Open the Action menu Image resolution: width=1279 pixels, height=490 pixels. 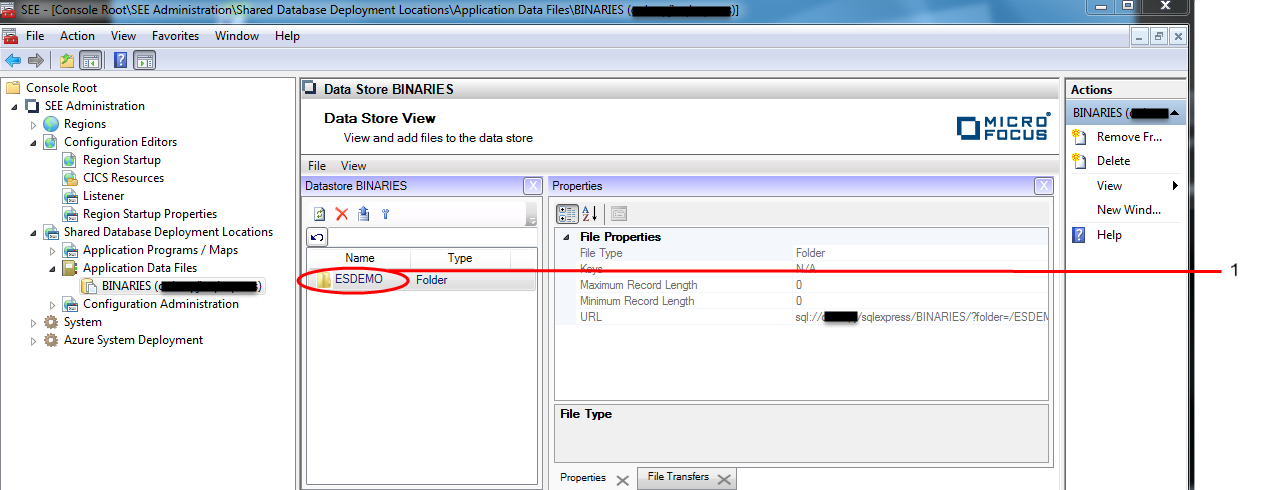click(x=77, y=36)
